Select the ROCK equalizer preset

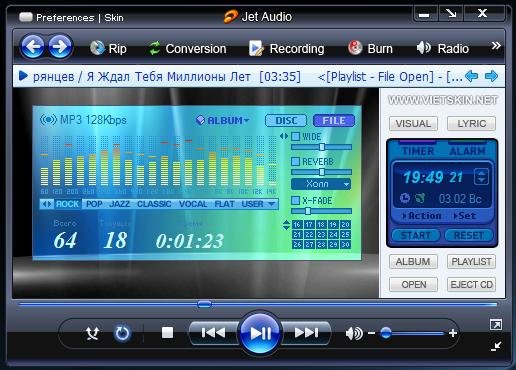[x=67, y=204]
